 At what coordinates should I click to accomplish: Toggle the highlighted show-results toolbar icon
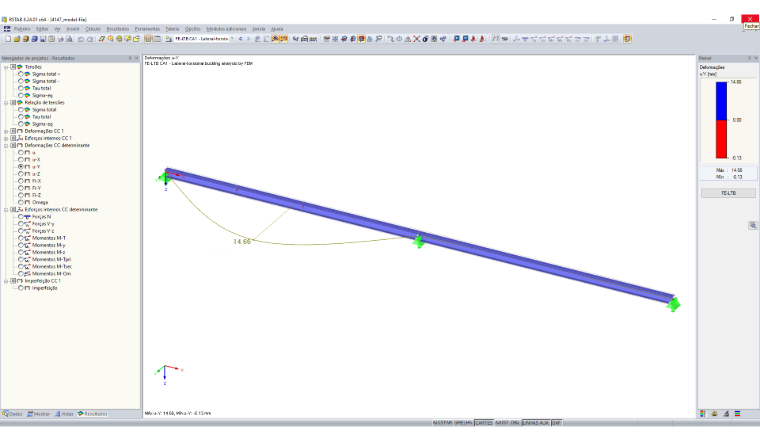pos(275,39)
